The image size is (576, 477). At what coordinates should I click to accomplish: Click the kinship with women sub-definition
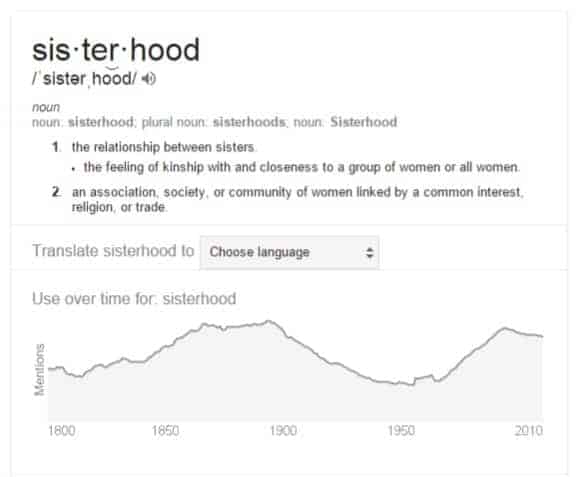point(301,168)
